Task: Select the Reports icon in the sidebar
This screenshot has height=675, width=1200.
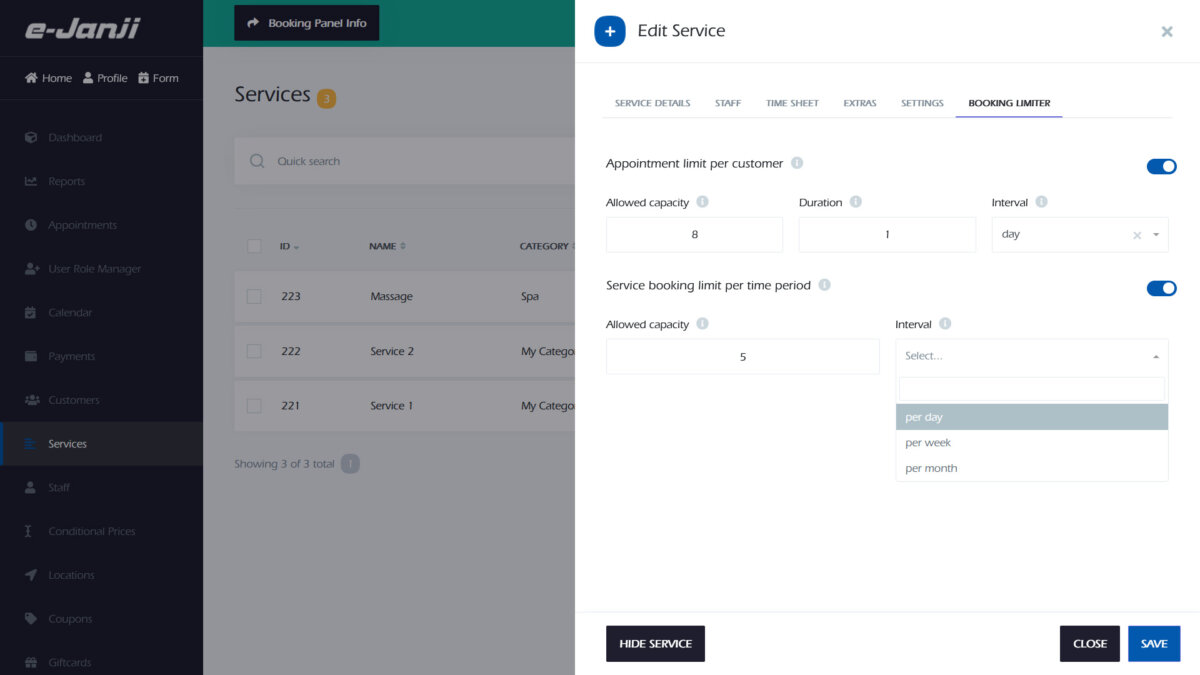Action: (x=30, y=181)
